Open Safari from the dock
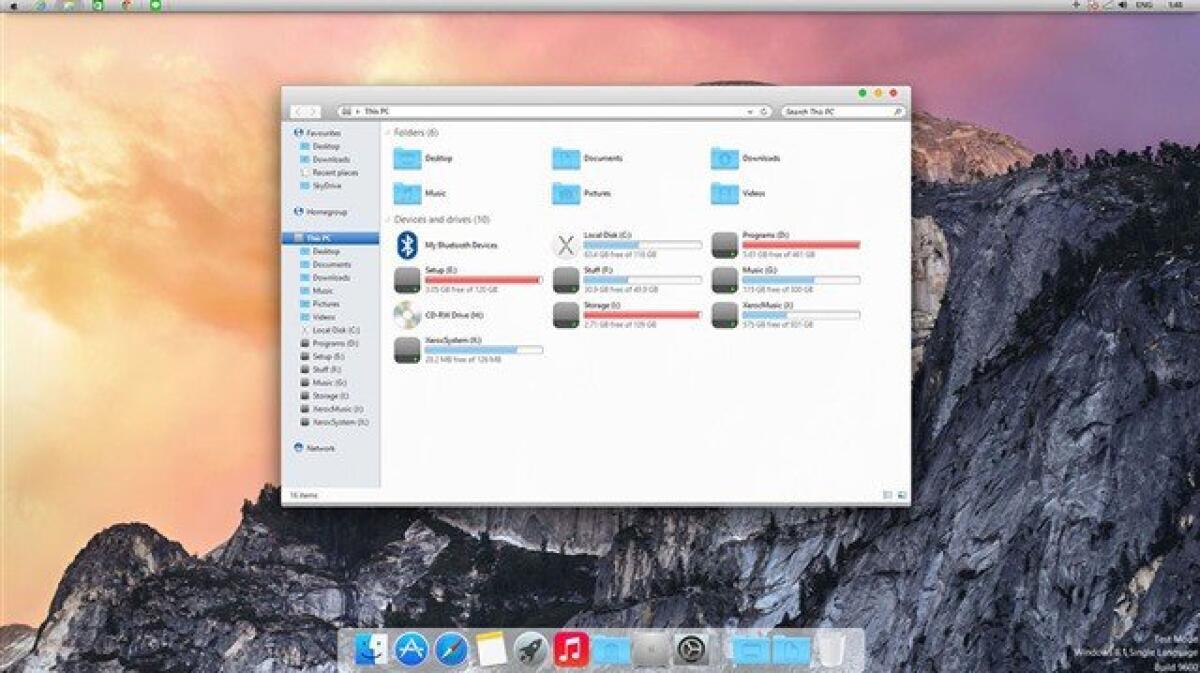This screenshot has width=1200, height=673. [x=452, y=650]
